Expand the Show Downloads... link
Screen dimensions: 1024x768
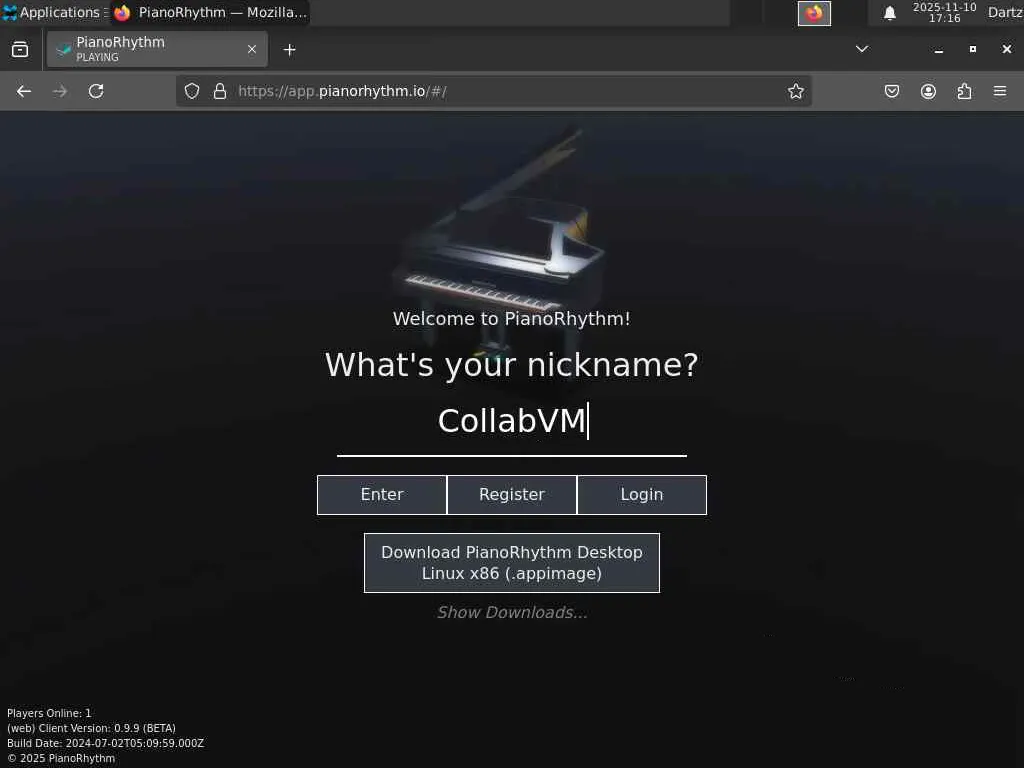(512, 613)
